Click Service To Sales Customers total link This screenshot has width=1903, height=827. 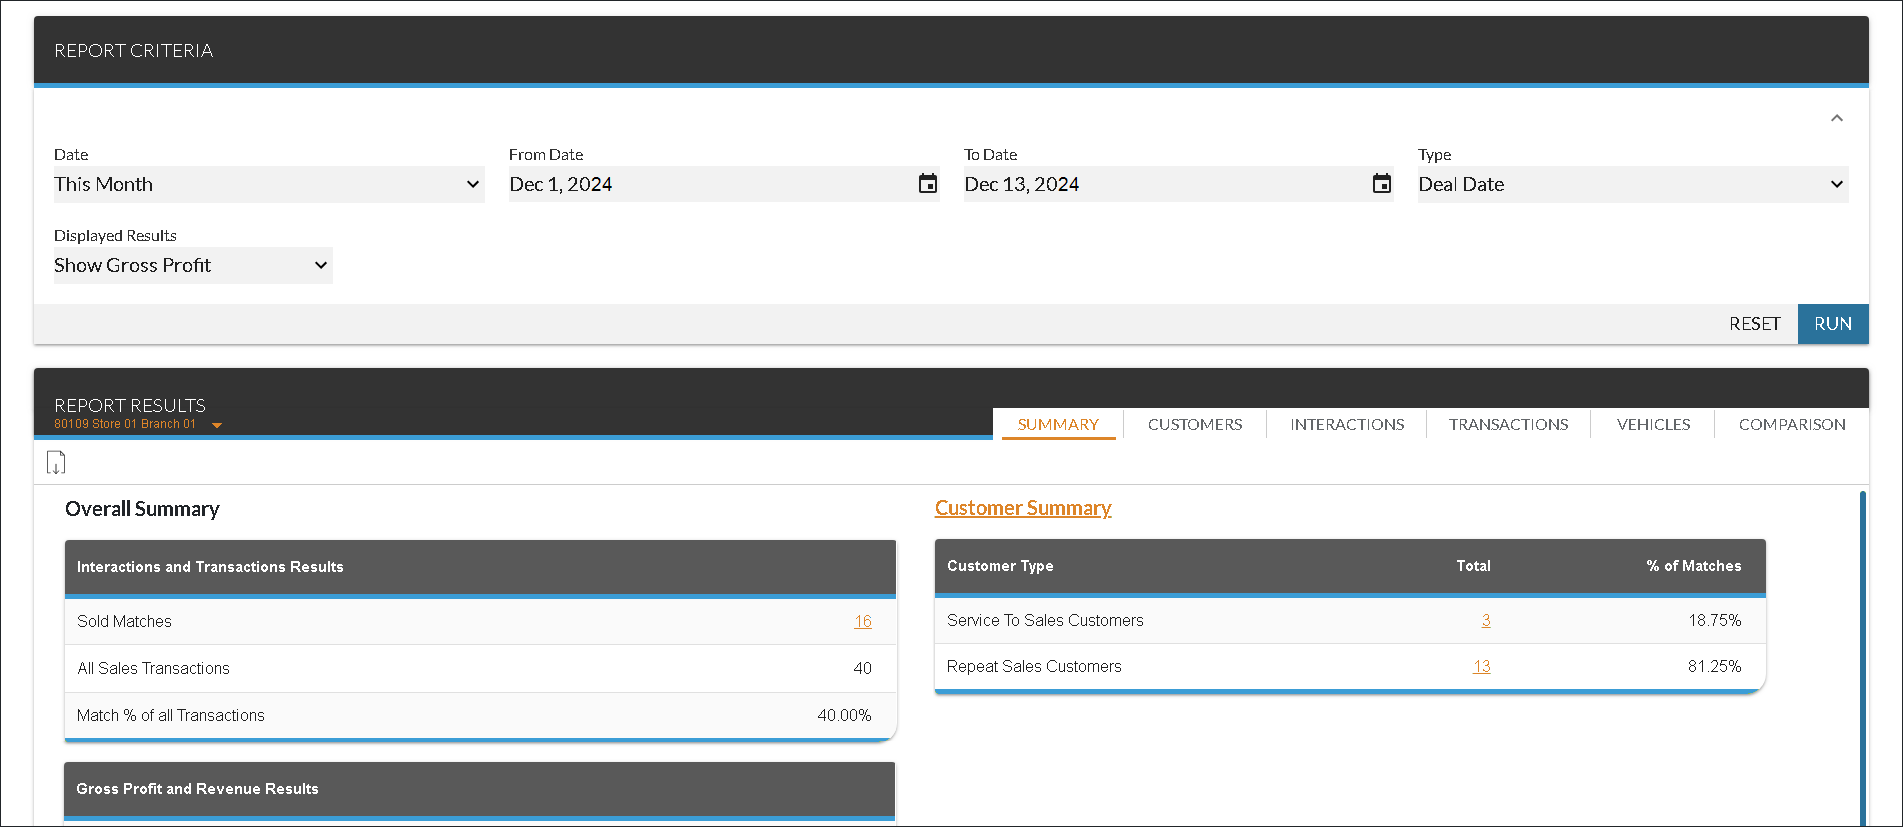pos(1485,620)
